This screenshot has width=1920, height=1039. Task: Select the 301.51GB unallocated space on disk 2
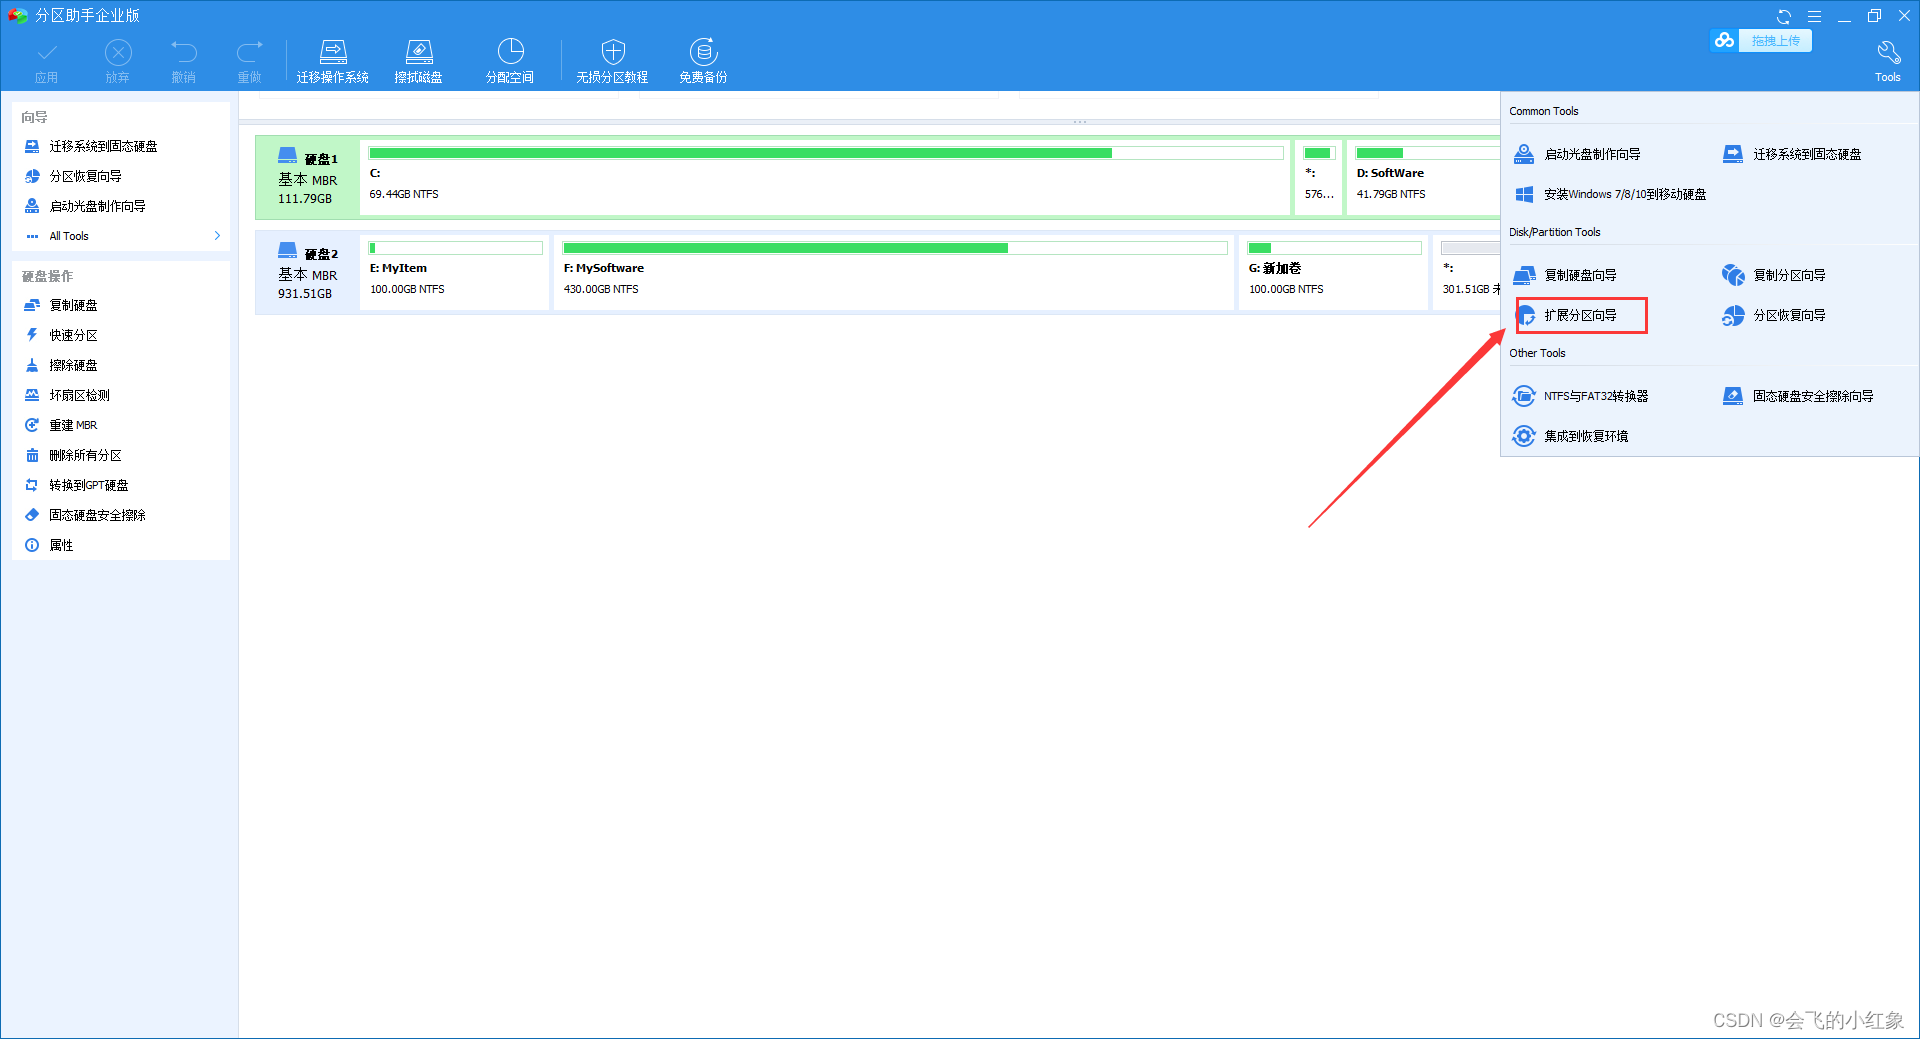(x=1467, y=272)
